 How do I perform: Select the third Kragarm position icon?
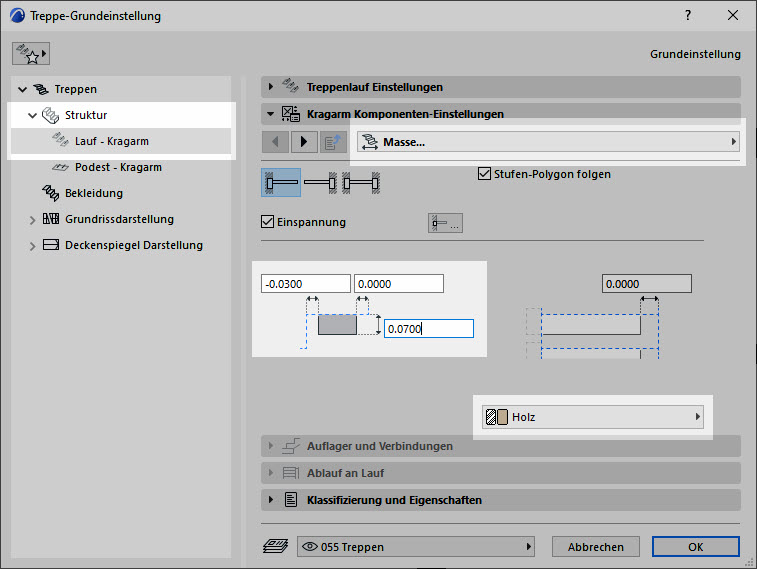click(x=360, y=183)
